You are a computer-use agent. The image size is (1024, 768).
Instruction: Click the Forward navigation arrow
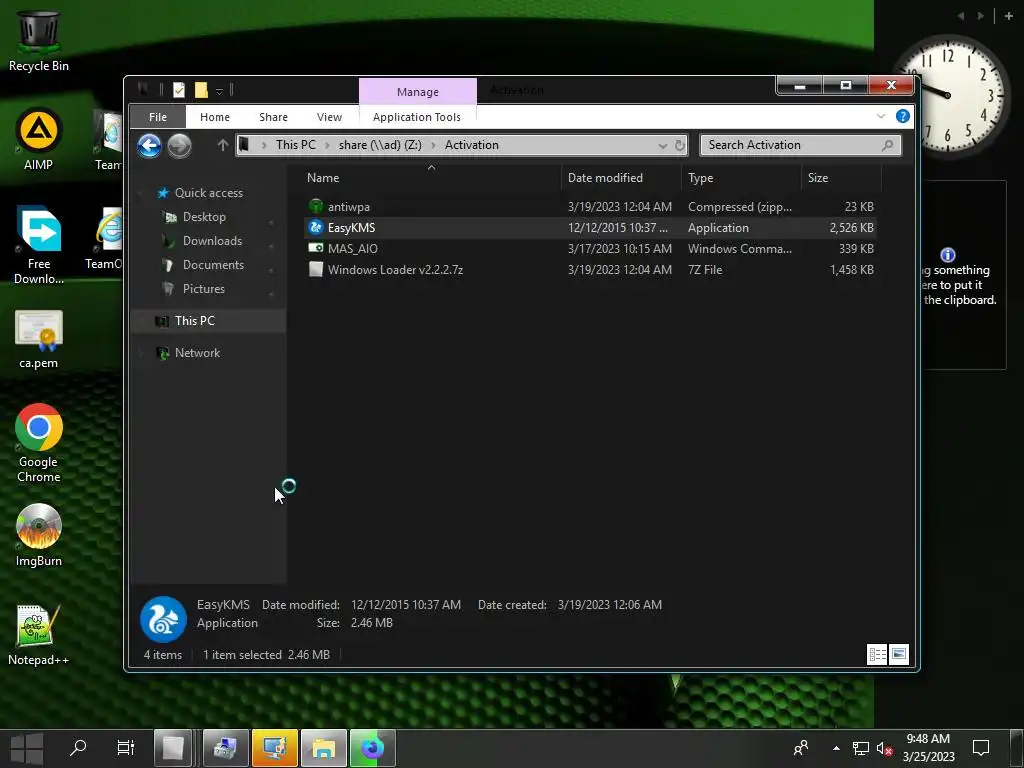coord(179,146)
